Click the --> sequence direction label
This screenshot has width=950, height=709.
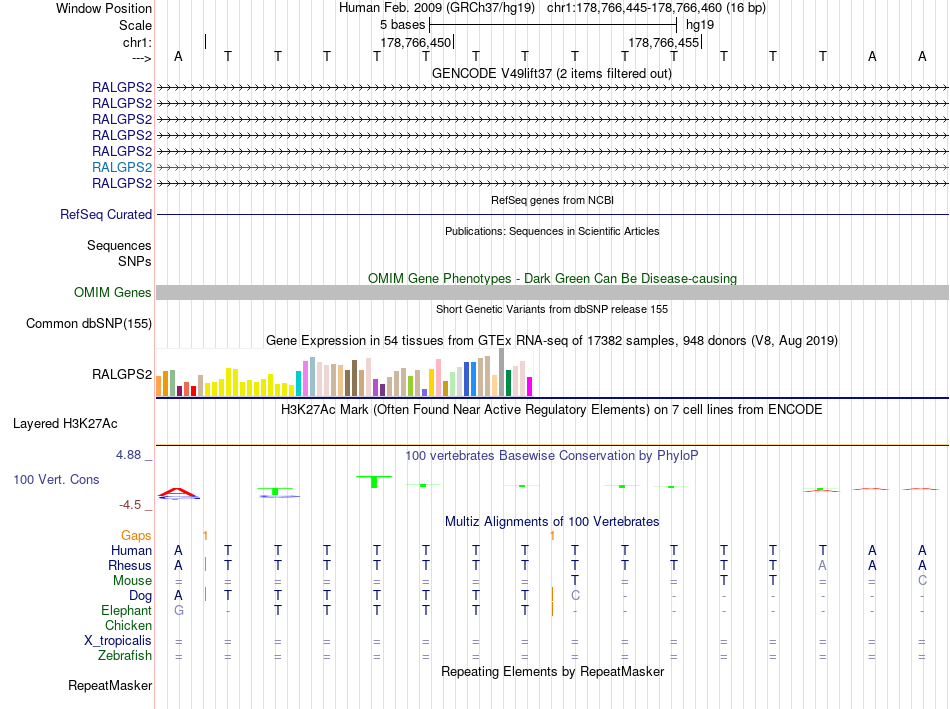[x=141, y=58]
